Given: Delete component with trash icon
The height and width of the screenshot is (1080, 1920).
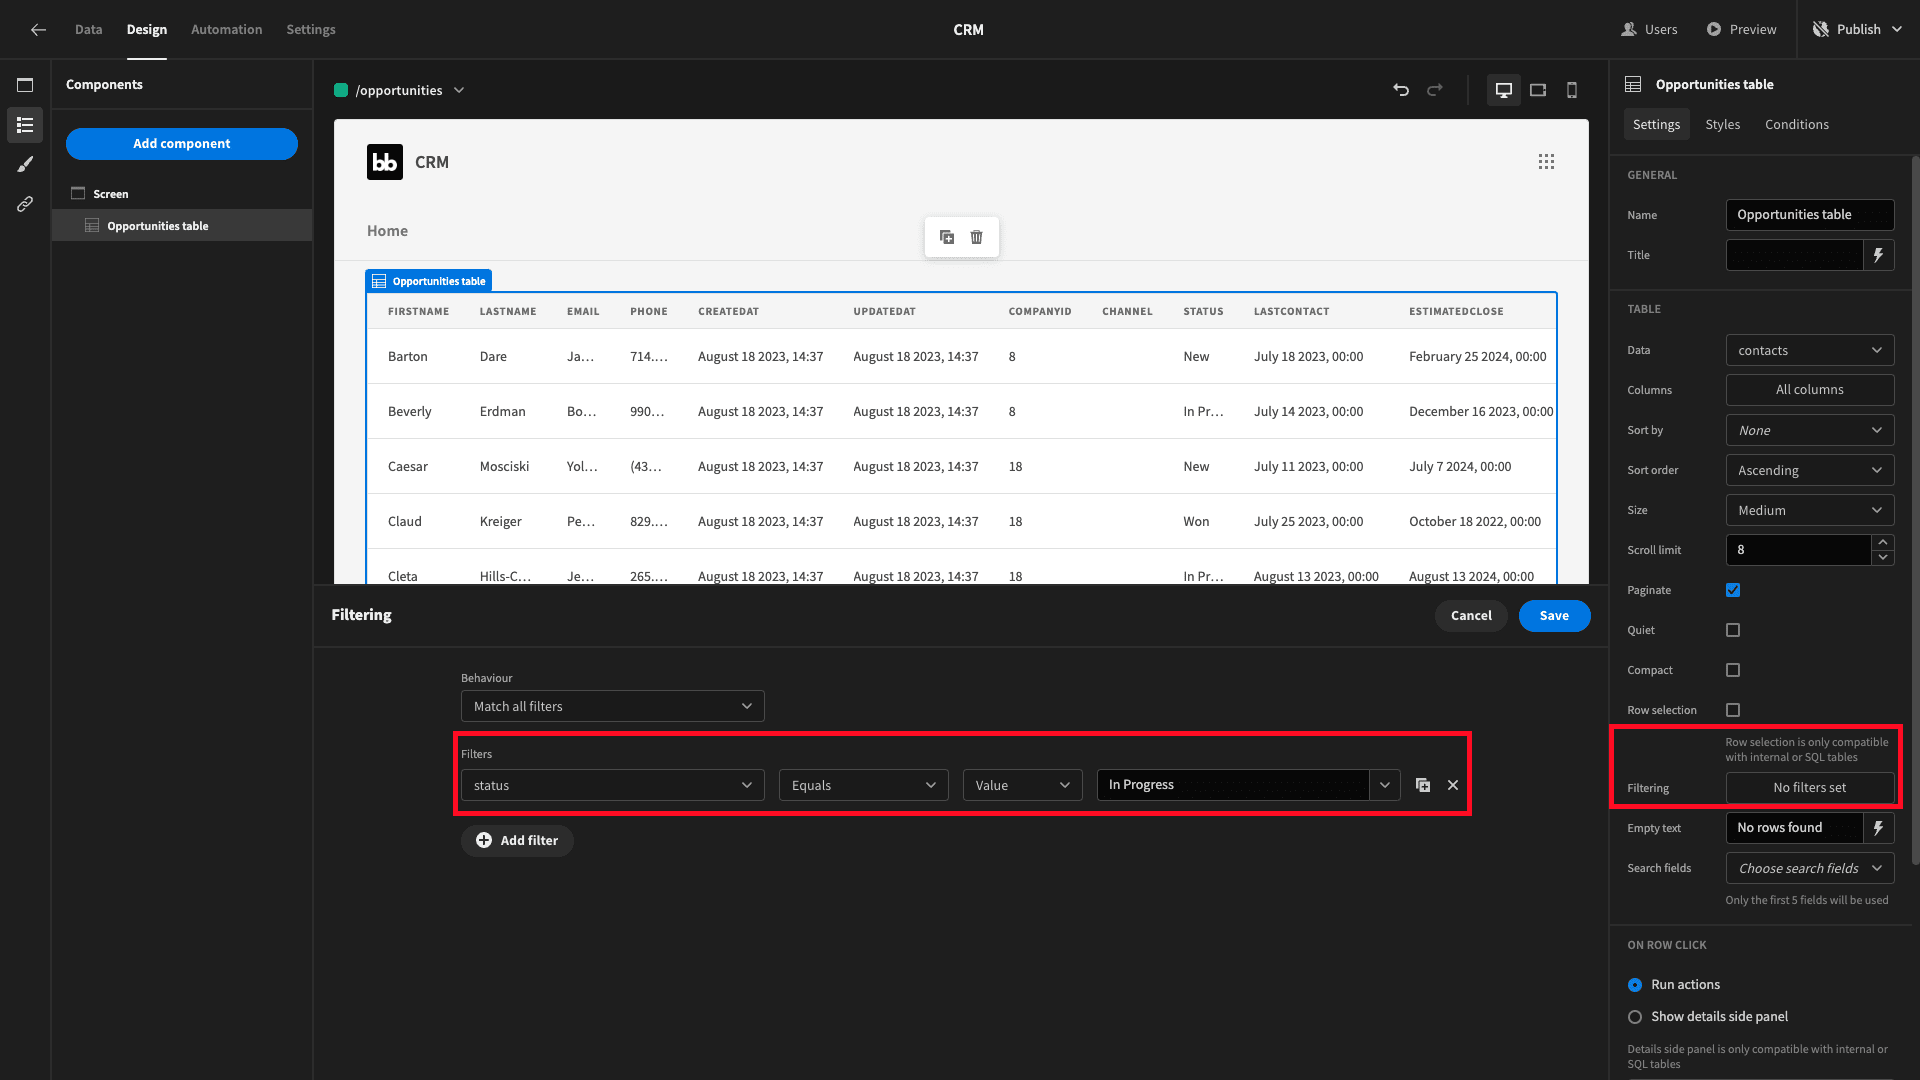Looking at the screenshot, I should point(977,237).
